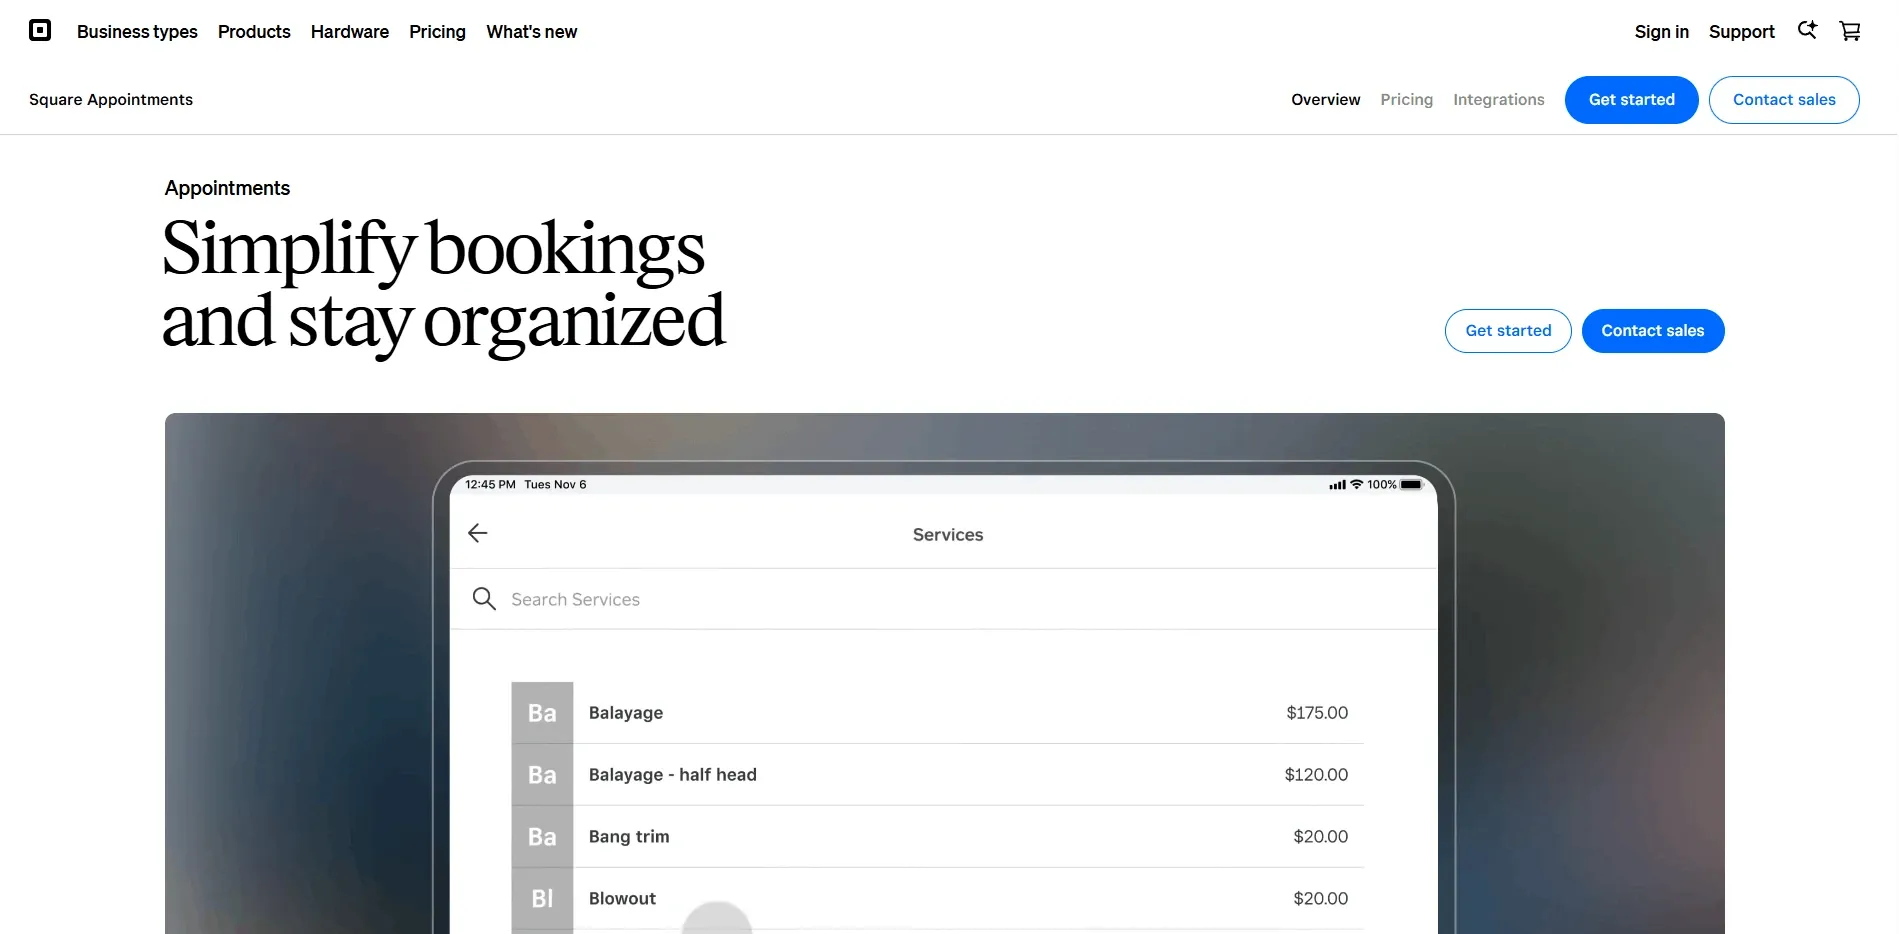Open the shopping cart icon

[1850, 31]
